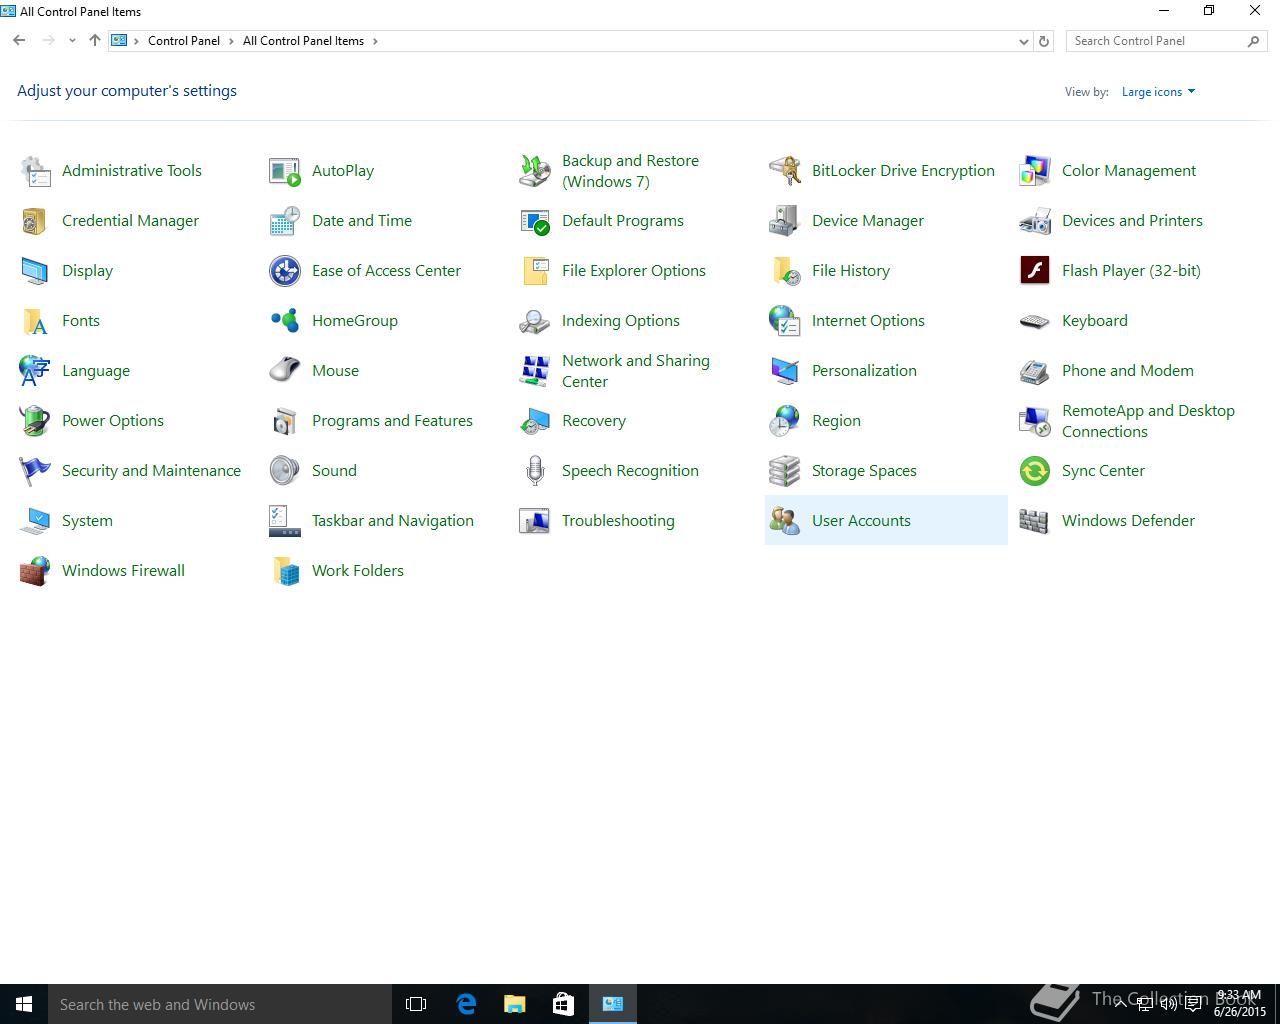Click the Work Folders link
Viewport: 1280px width, 1024px height.
358,571
